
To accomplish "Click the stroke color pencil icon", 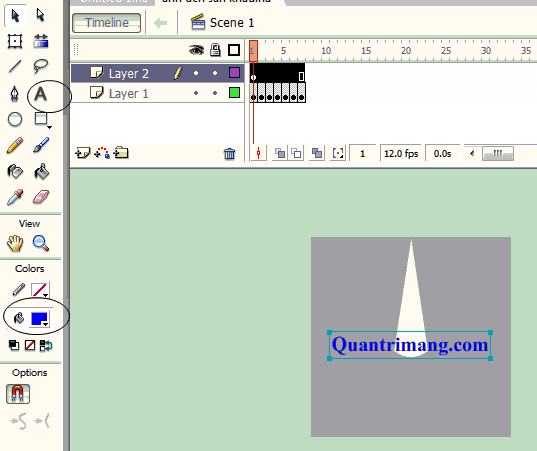I will [x=18, y=290].
